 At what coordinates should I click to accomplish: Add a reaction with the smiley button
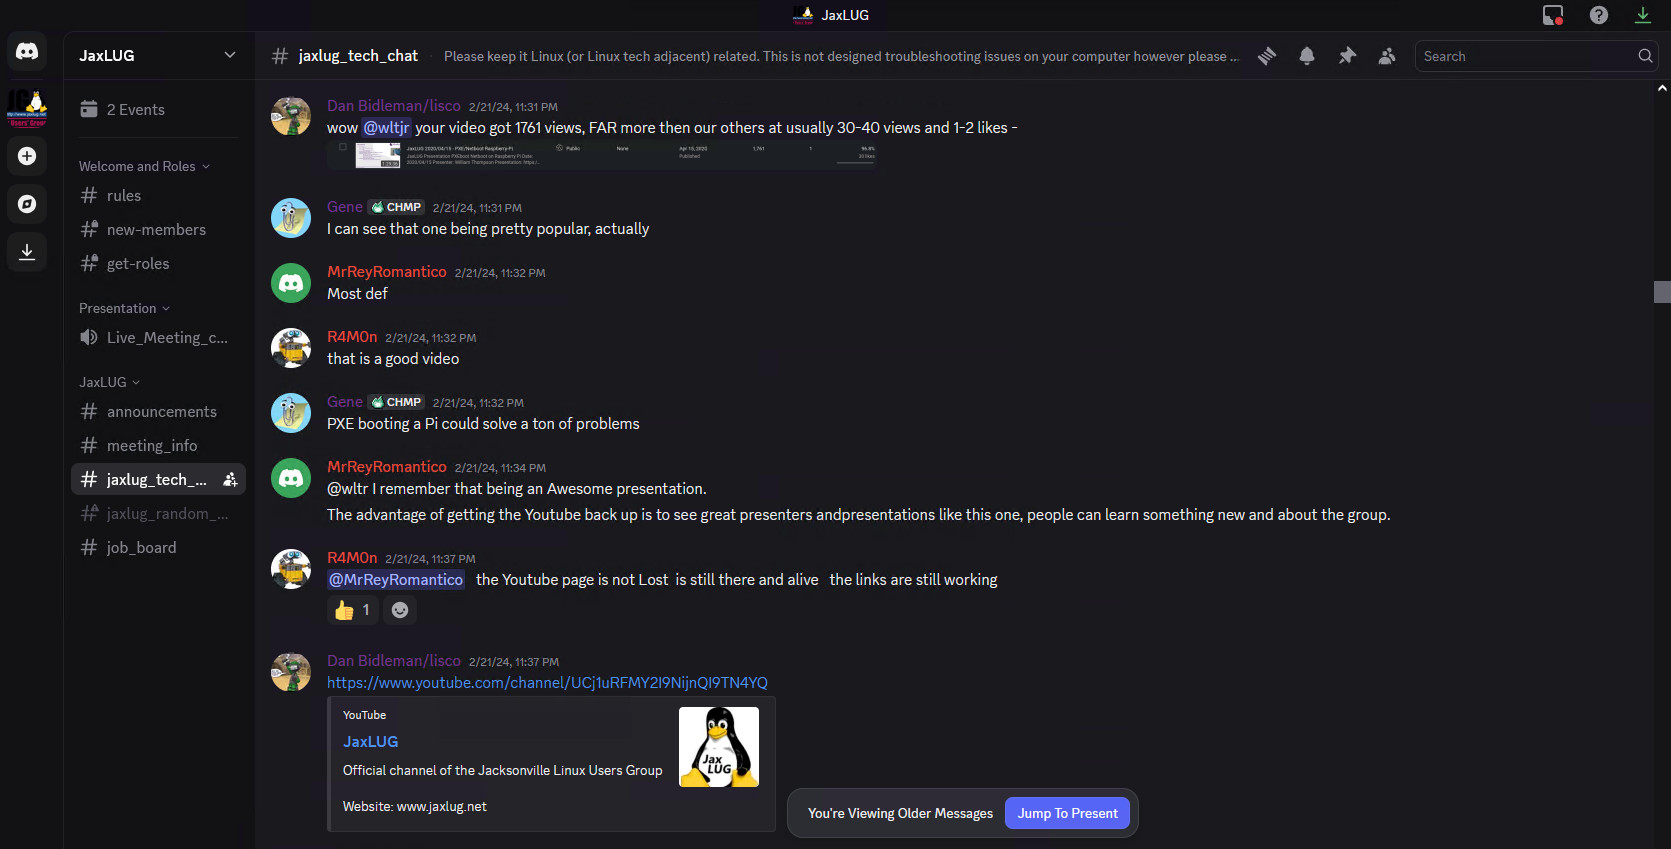click(400, 610)
